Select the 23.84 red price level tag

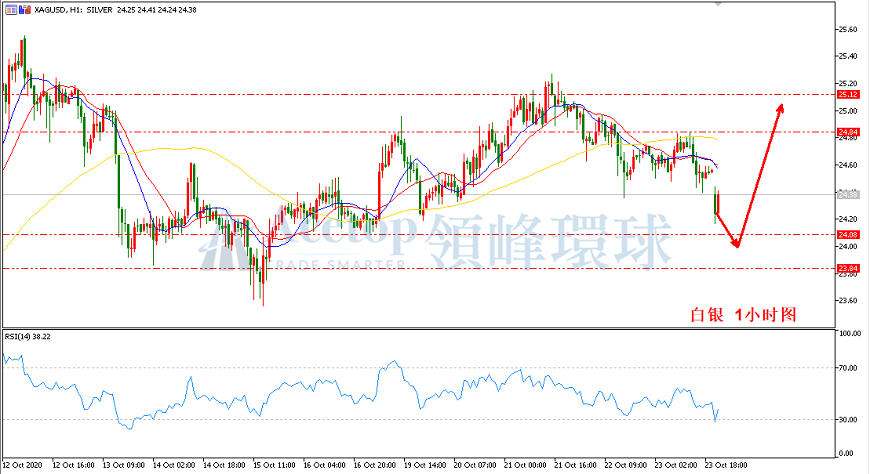(848, 269)
